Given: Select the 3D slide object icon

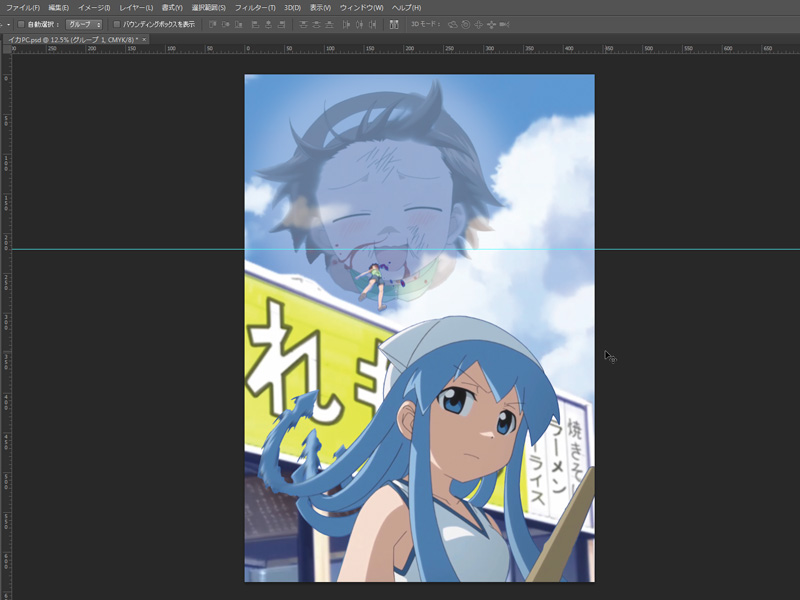Looking at the screenshot, I should (x=491, y=24).
